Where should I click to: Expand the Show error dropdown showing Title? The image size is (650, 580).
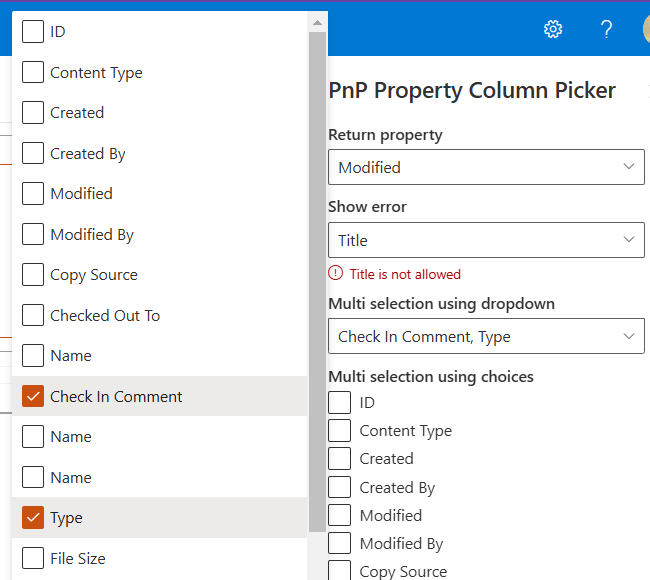tap(486, 240)
